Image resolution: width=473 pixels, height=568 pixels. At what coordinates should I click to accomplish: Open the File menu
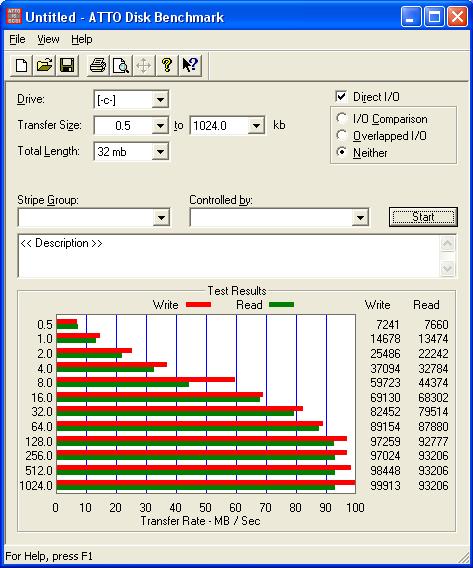pyautogui.click(x=17, y=39)
